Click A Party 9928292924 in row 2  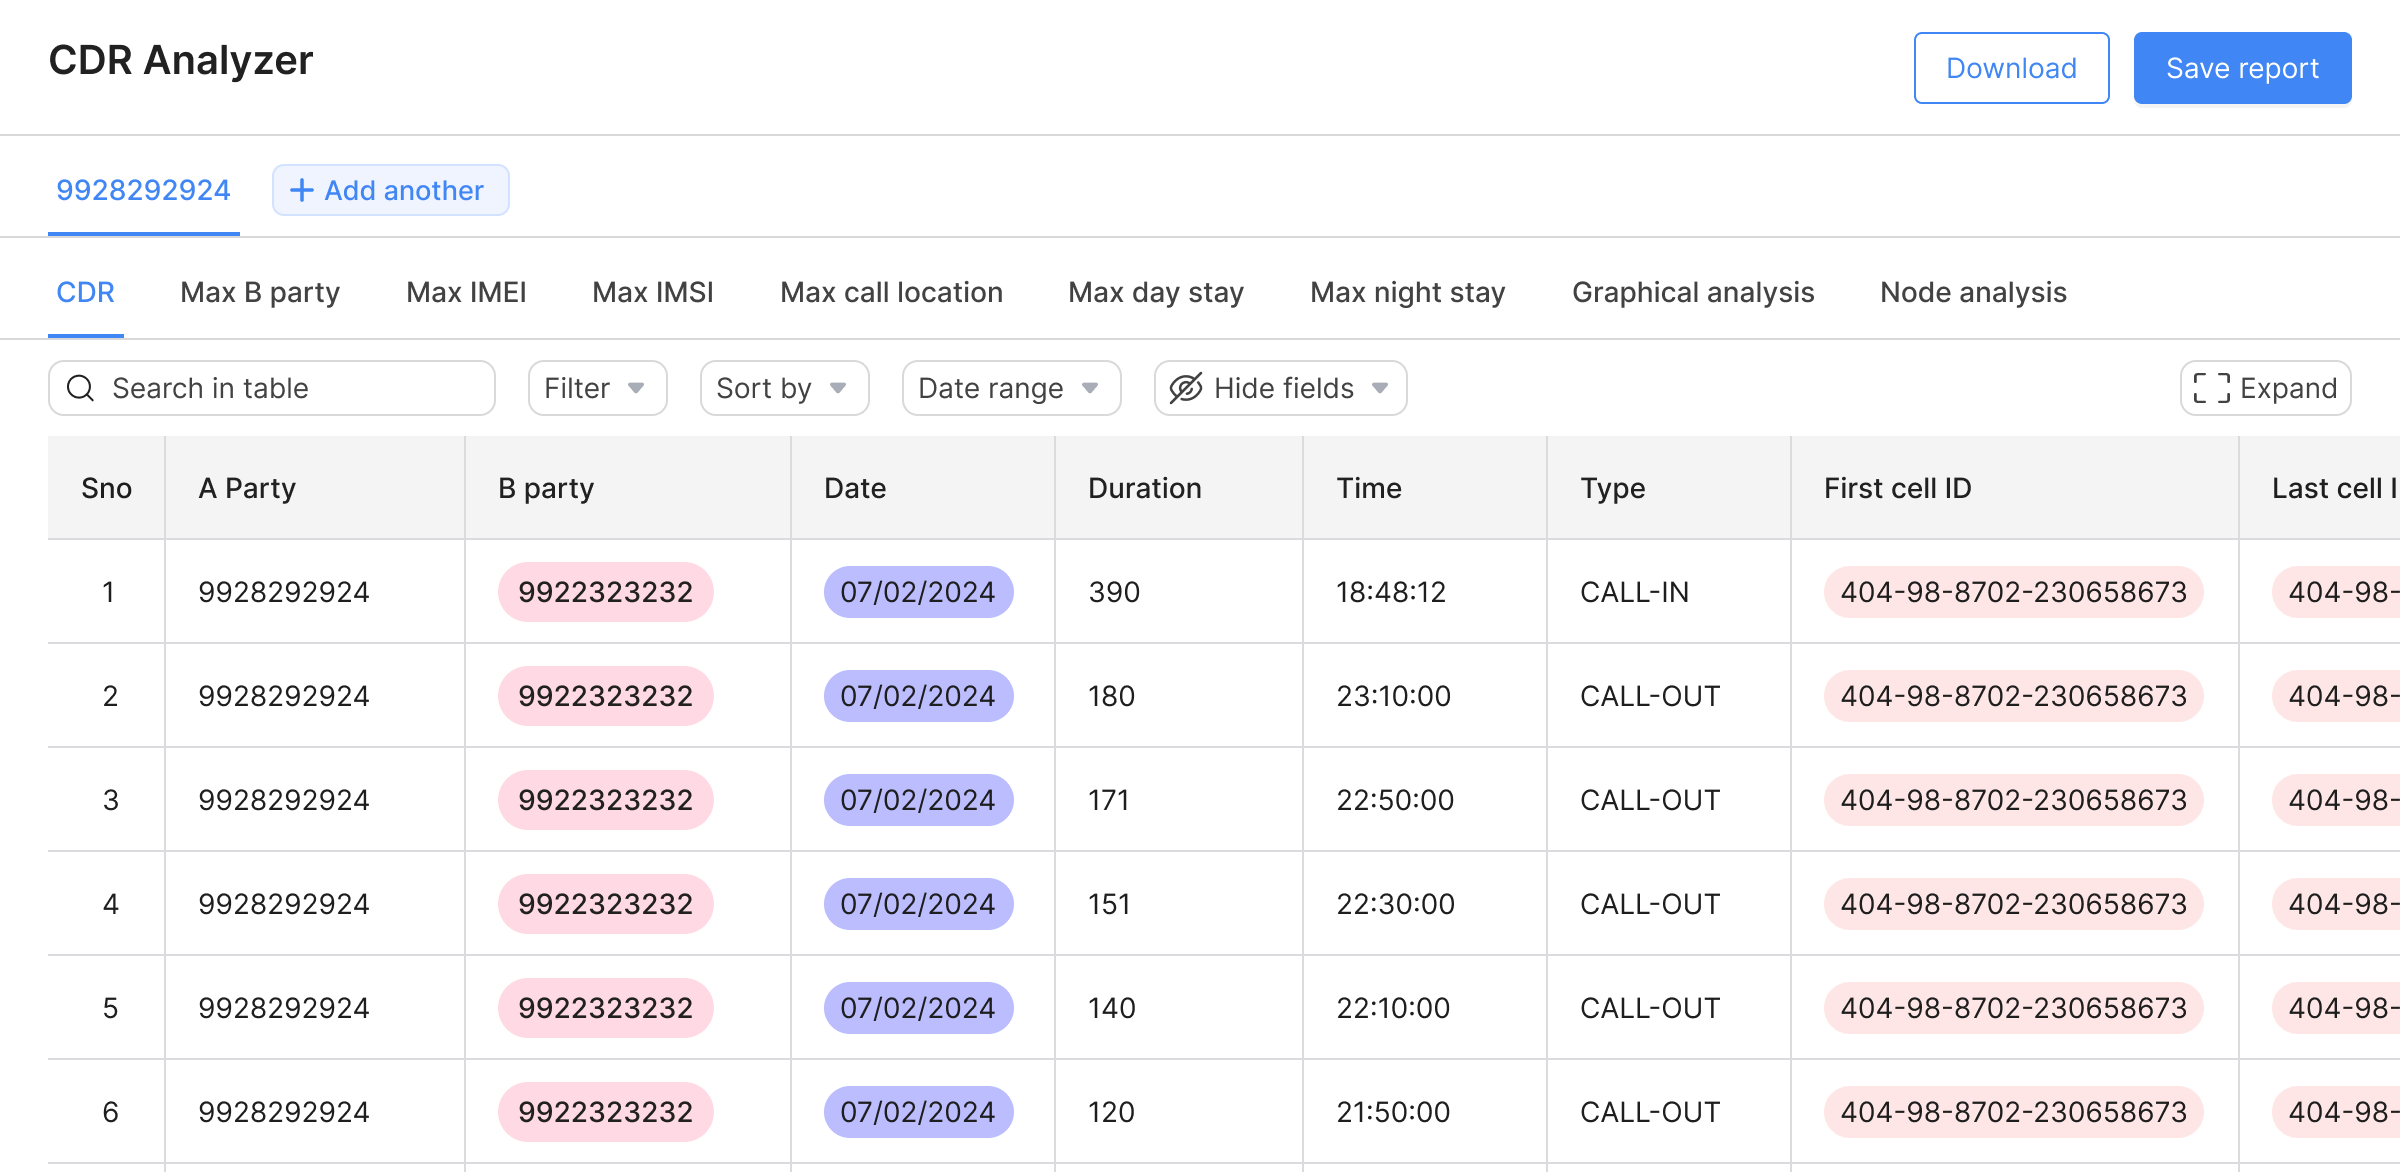pyautogui.click(x=284, y=696)
